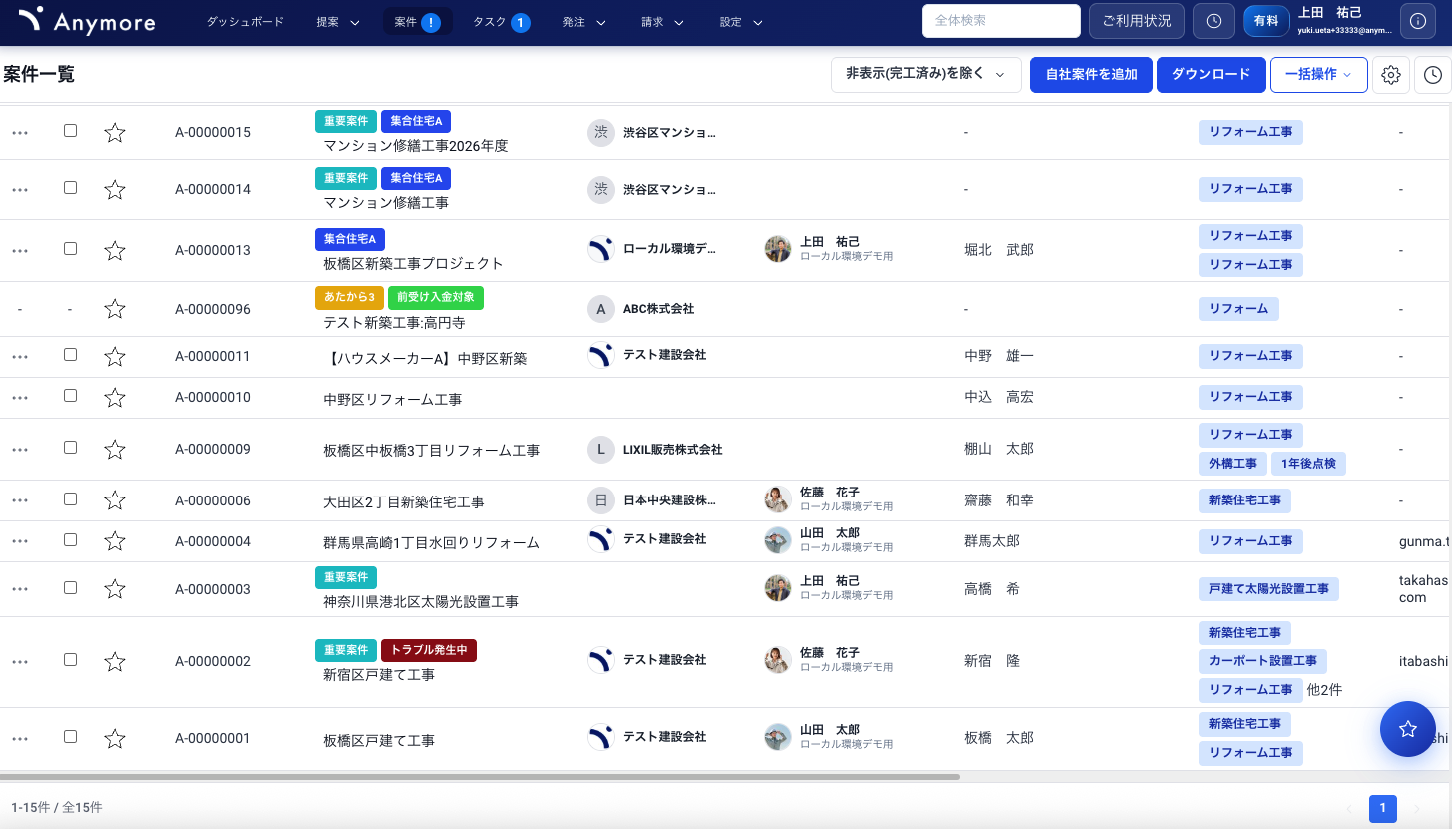Click the Anymore logo in the navigation bar
Viewport: 1452px width, 829px height.
click(85, 20)
